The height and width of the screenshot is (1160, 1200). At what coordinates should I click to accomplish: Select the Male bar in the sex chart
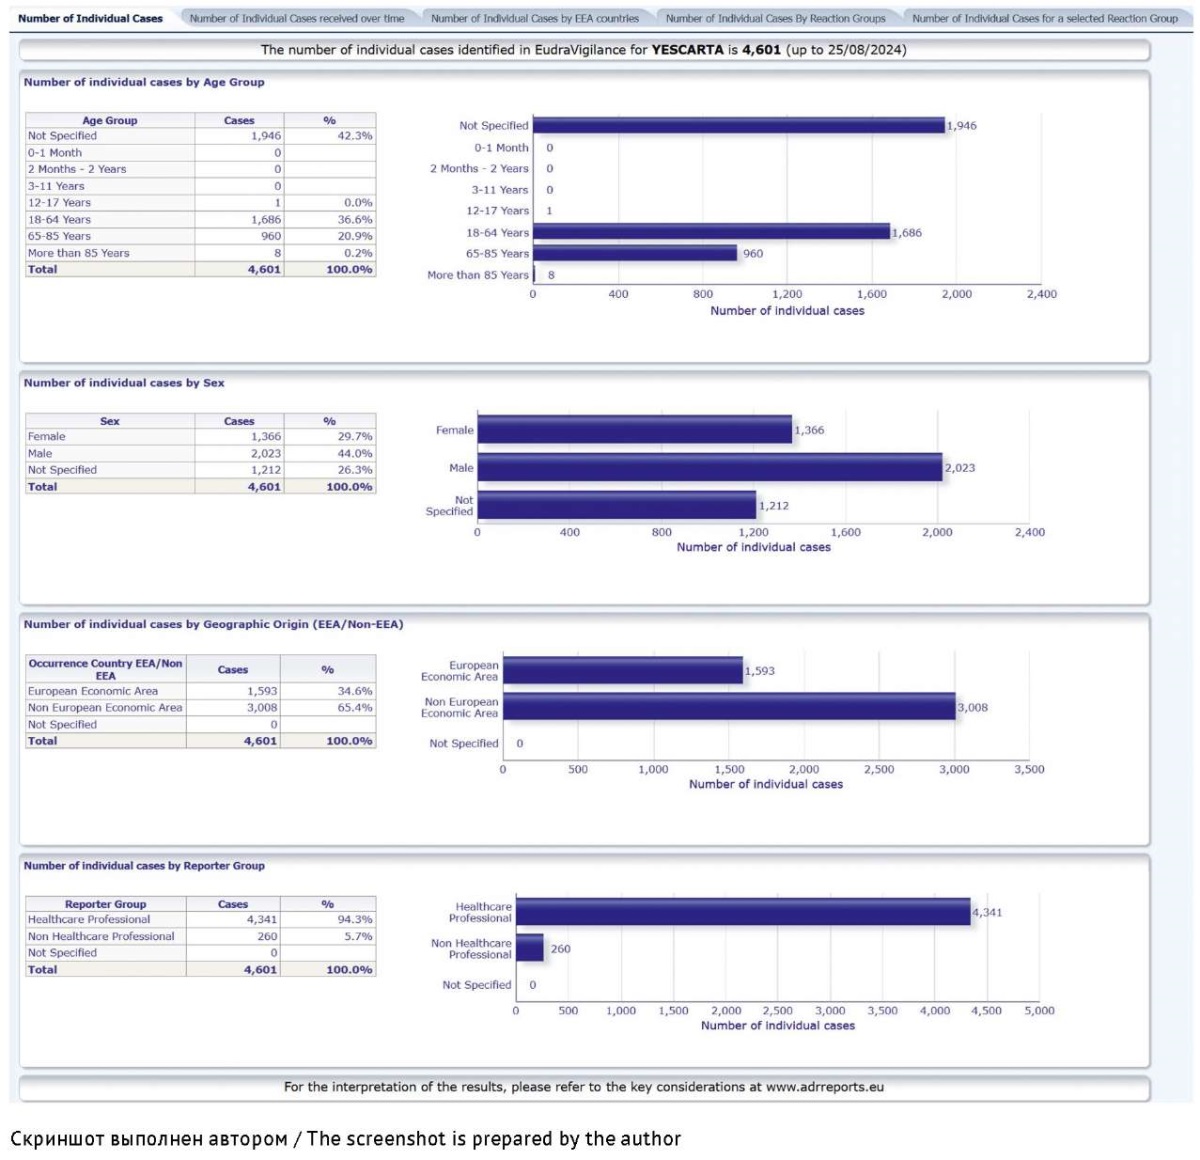point(710,467)
